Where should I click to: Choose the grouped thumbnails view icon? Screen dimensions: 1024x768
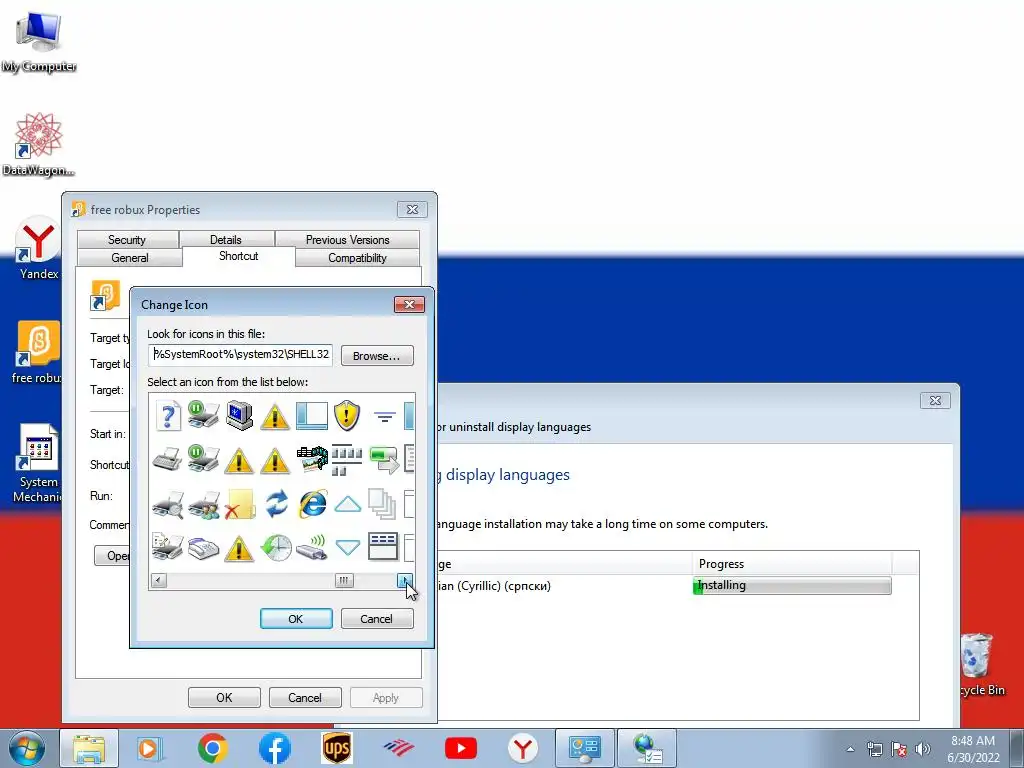tap(347, 460)
